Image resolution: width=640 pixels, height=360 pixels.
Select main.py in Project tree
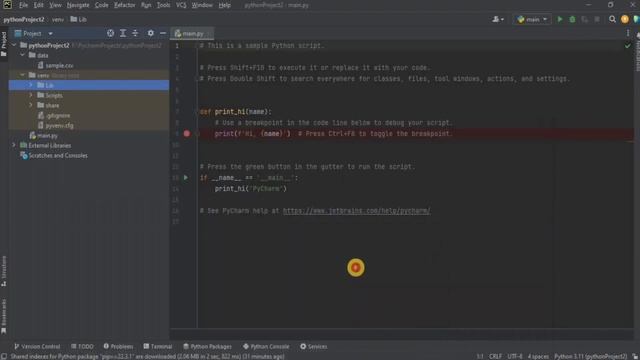47,136
